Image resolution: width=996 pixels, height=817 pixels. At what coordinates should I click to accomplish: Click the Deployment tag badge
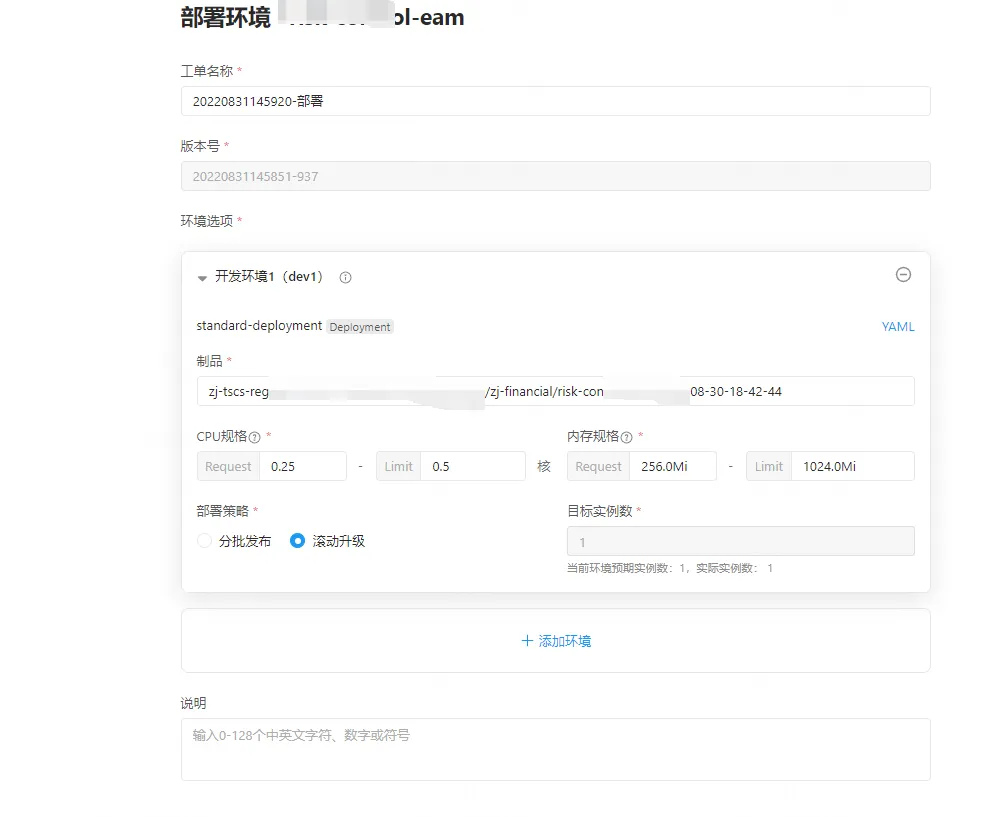pos(360,327)
